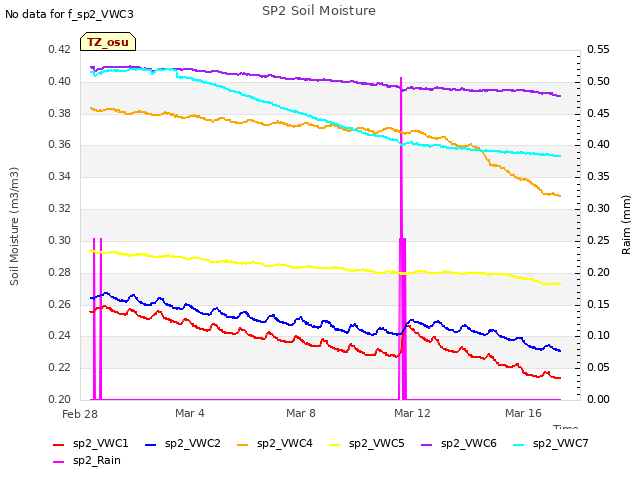Click the 0.30 left axis tick label
The image size is (640, 480).
(x=60, y=240)
